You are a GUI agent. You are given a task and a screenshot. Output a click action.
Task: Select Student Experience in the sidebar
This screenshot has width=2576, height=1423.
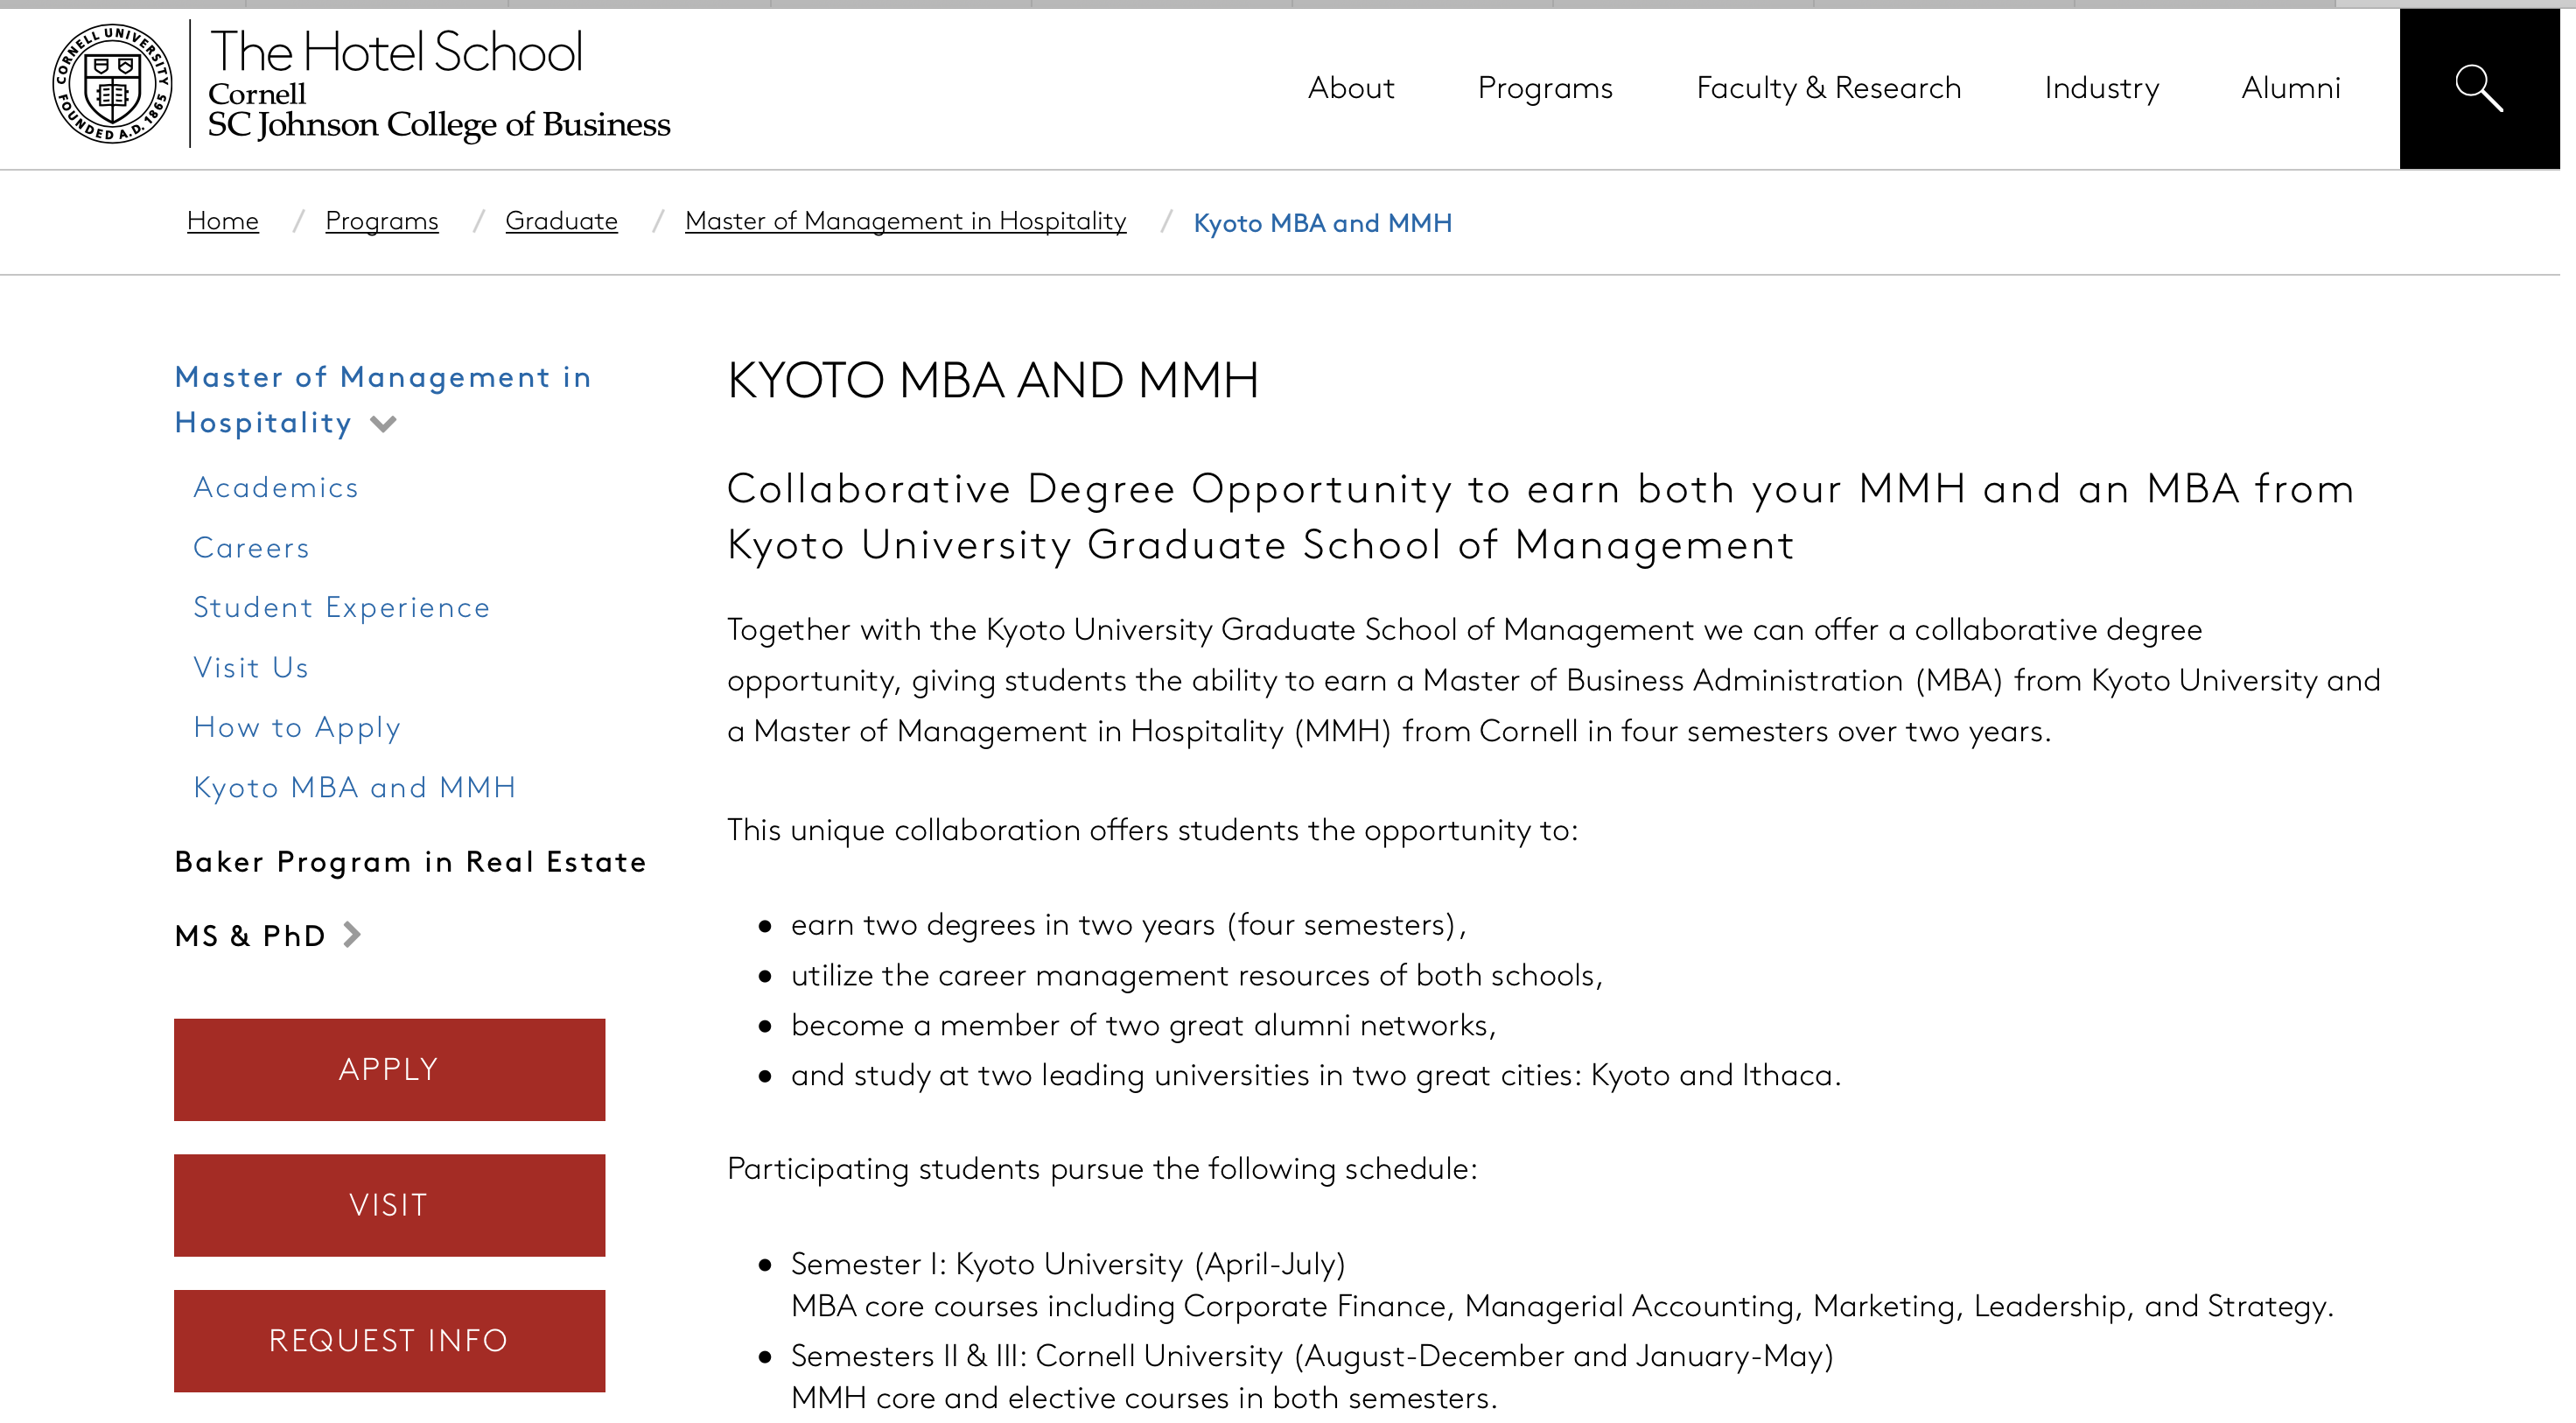point(341,608)
